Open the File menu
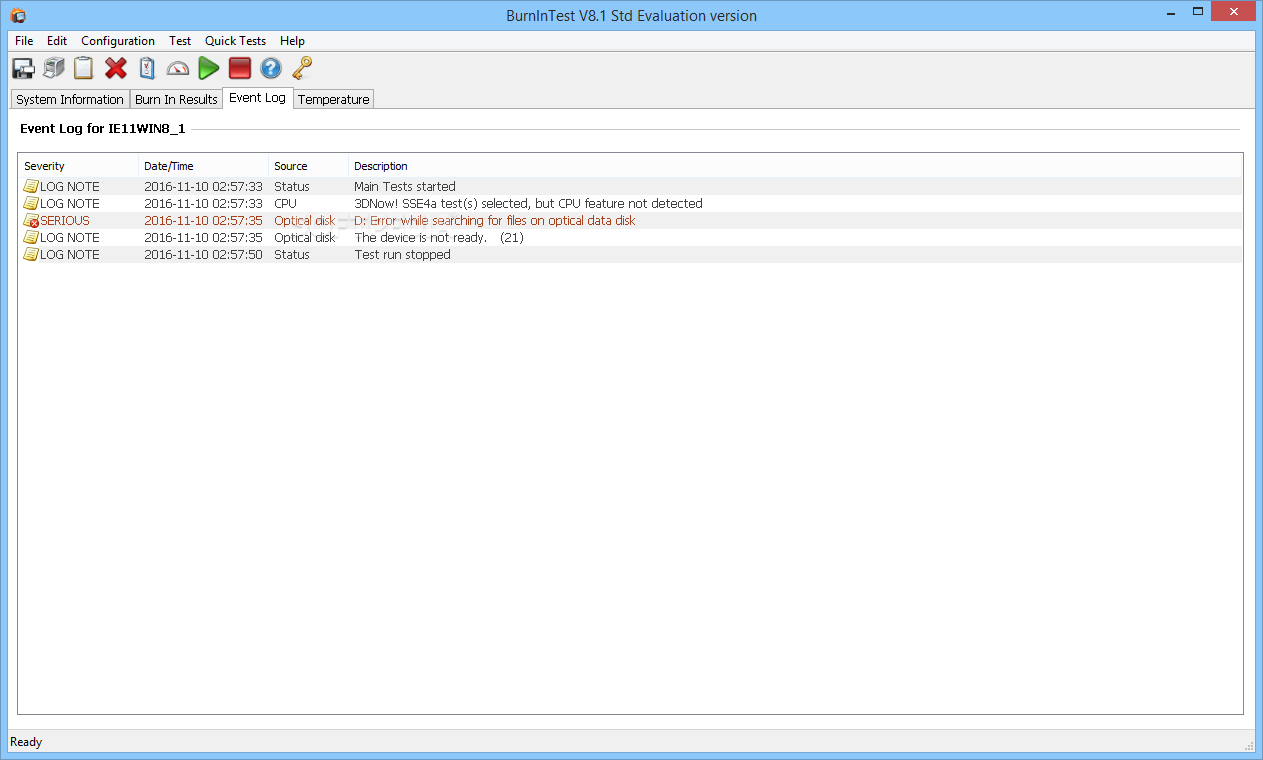The image size is (1263, 760). (x=24, y=41)
